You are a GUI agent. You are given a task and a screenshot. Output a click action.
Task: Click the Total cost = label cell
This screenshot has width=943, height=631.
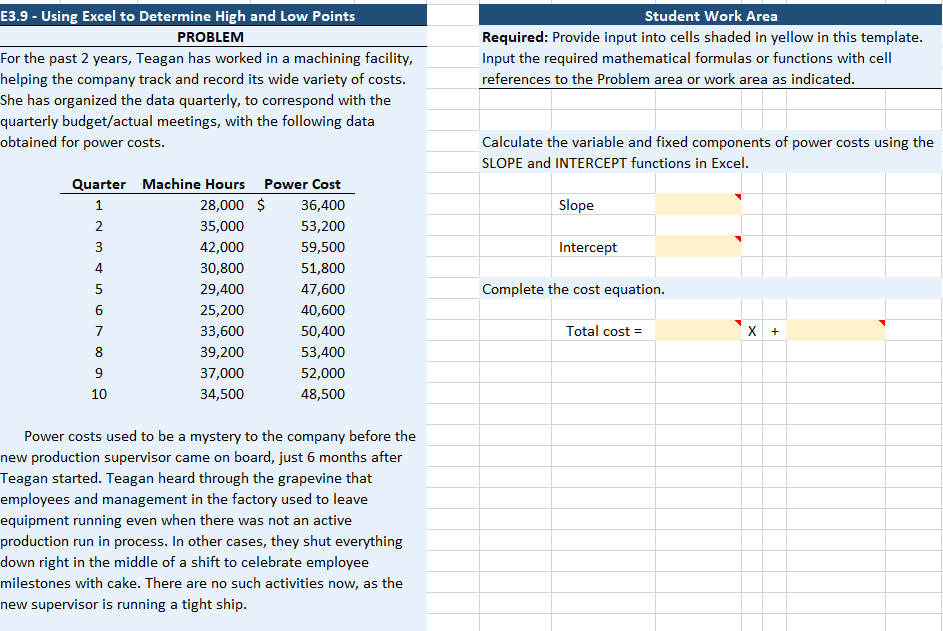(605, 330)
